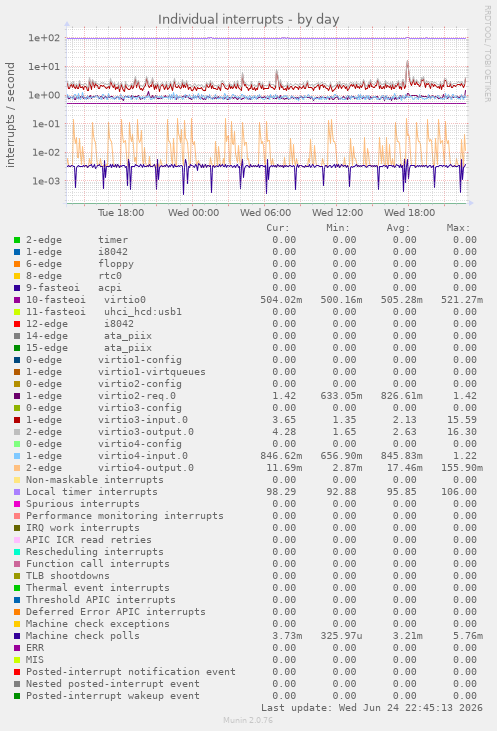Click the purple virtio0 legend color square

(x=17, y=300)
